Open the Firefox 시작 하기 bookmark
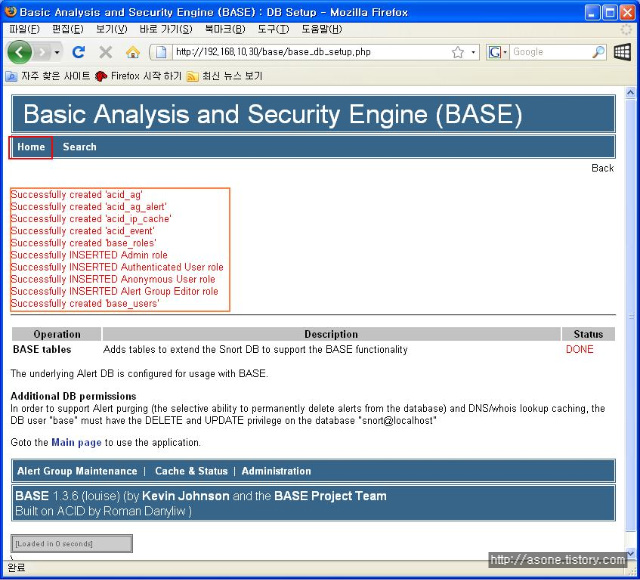Image resolution: width=640 pixels, height=580 pixels. [138, 76]
